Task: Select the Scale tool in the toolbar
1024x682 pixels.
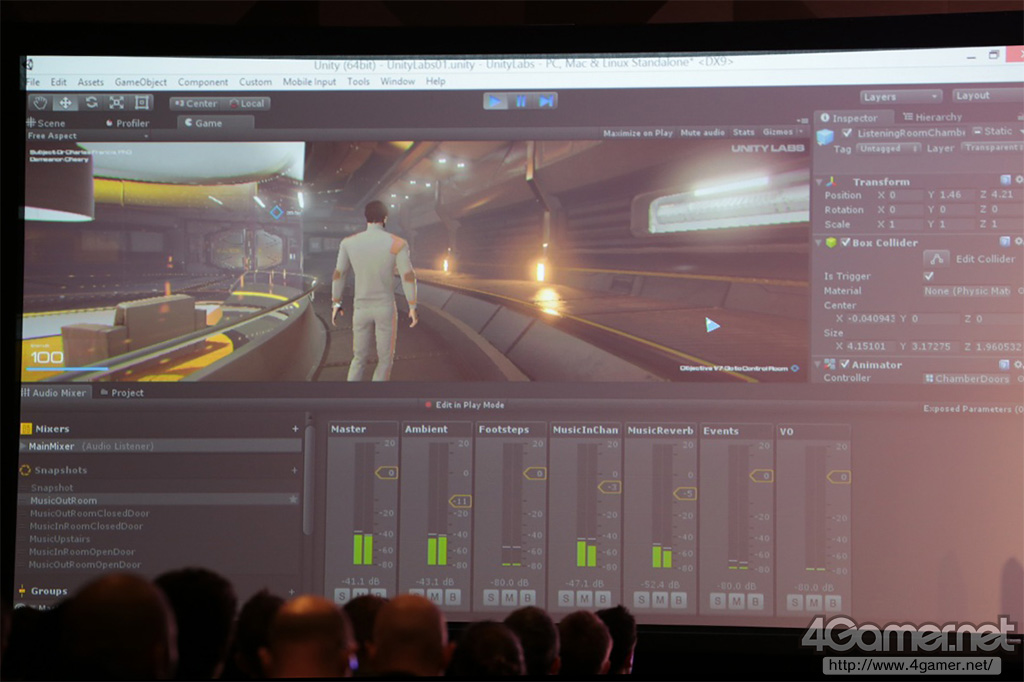Action: (117, 103)
